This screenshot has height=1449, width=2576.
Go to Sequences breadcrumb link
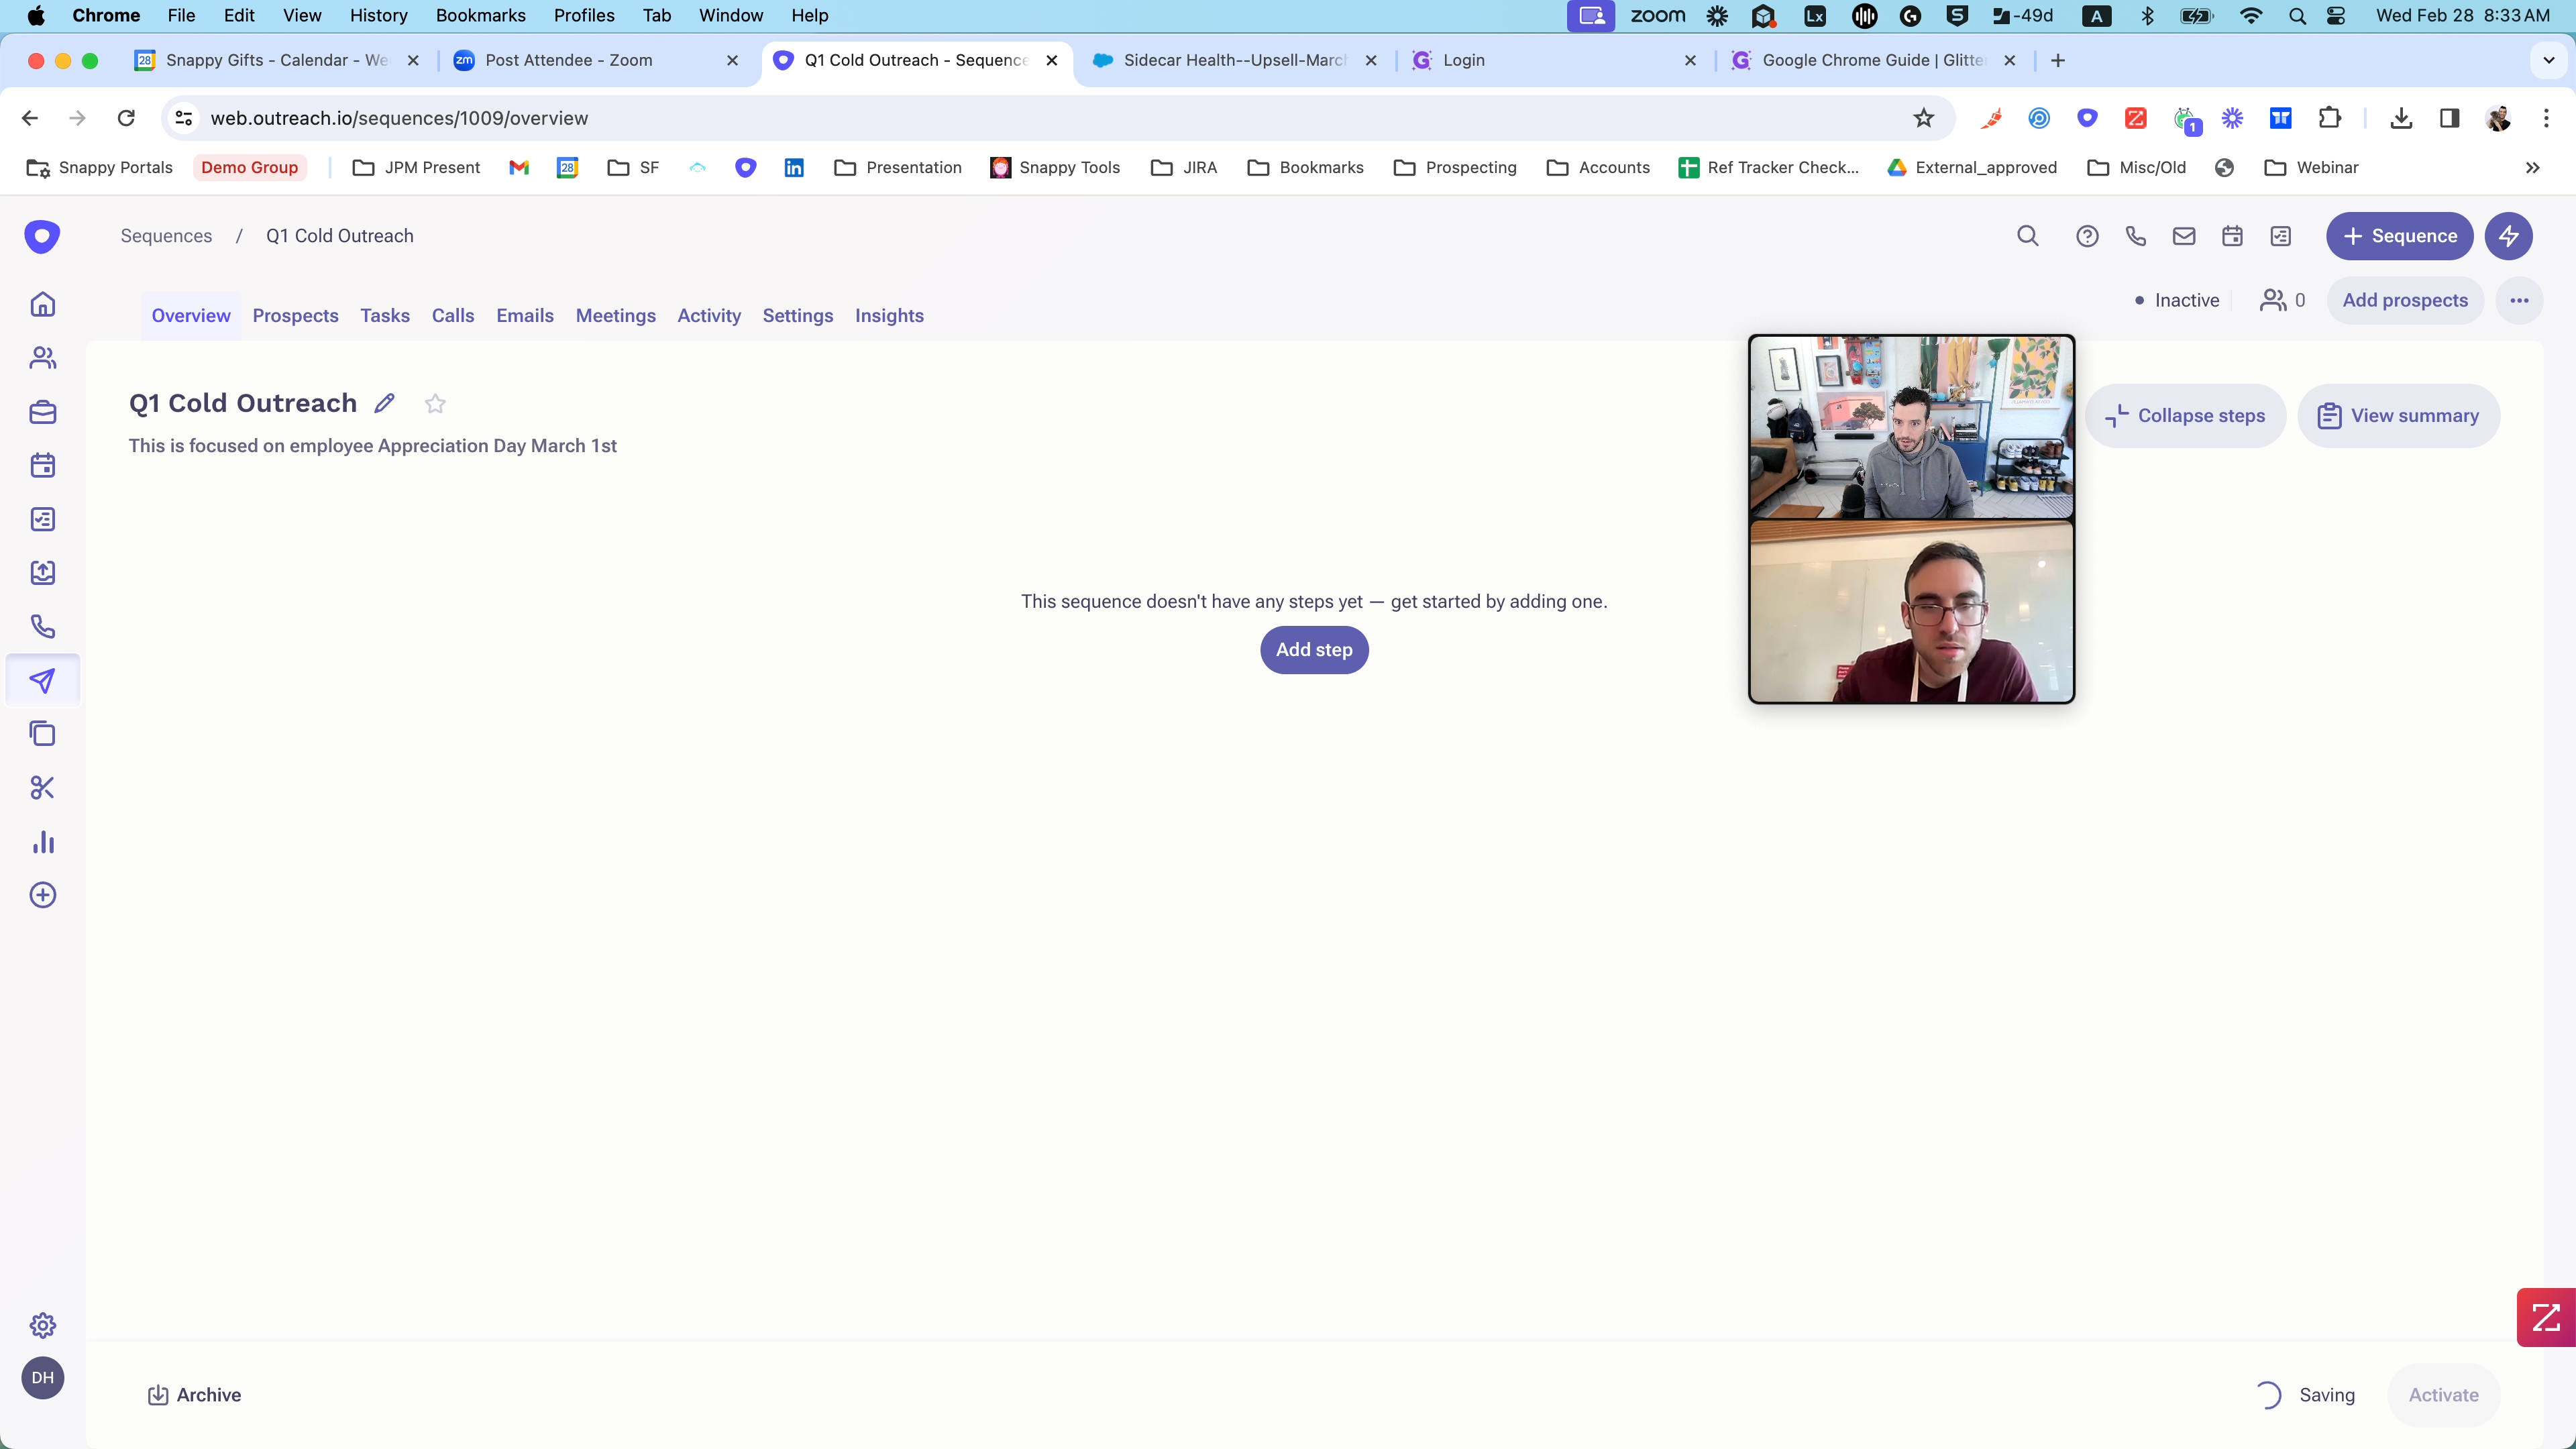(166, 236)
